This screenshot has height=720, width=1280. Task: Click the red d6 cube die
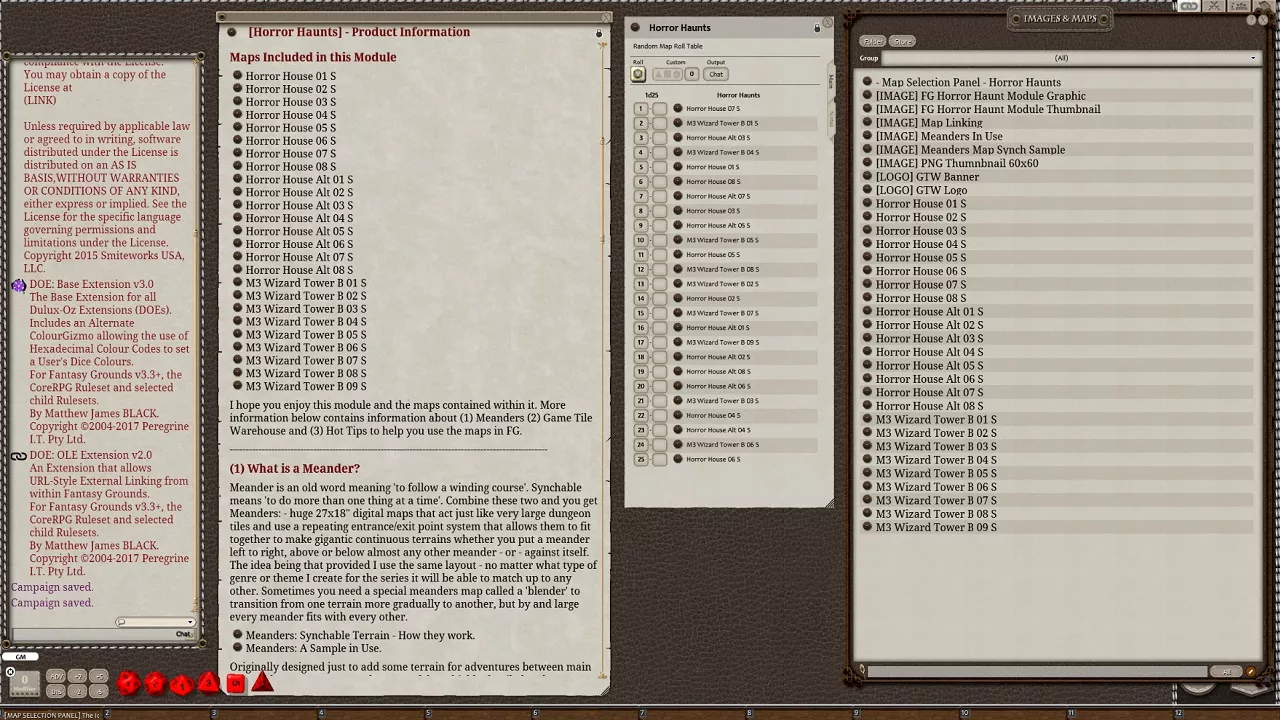coord(236,683)
